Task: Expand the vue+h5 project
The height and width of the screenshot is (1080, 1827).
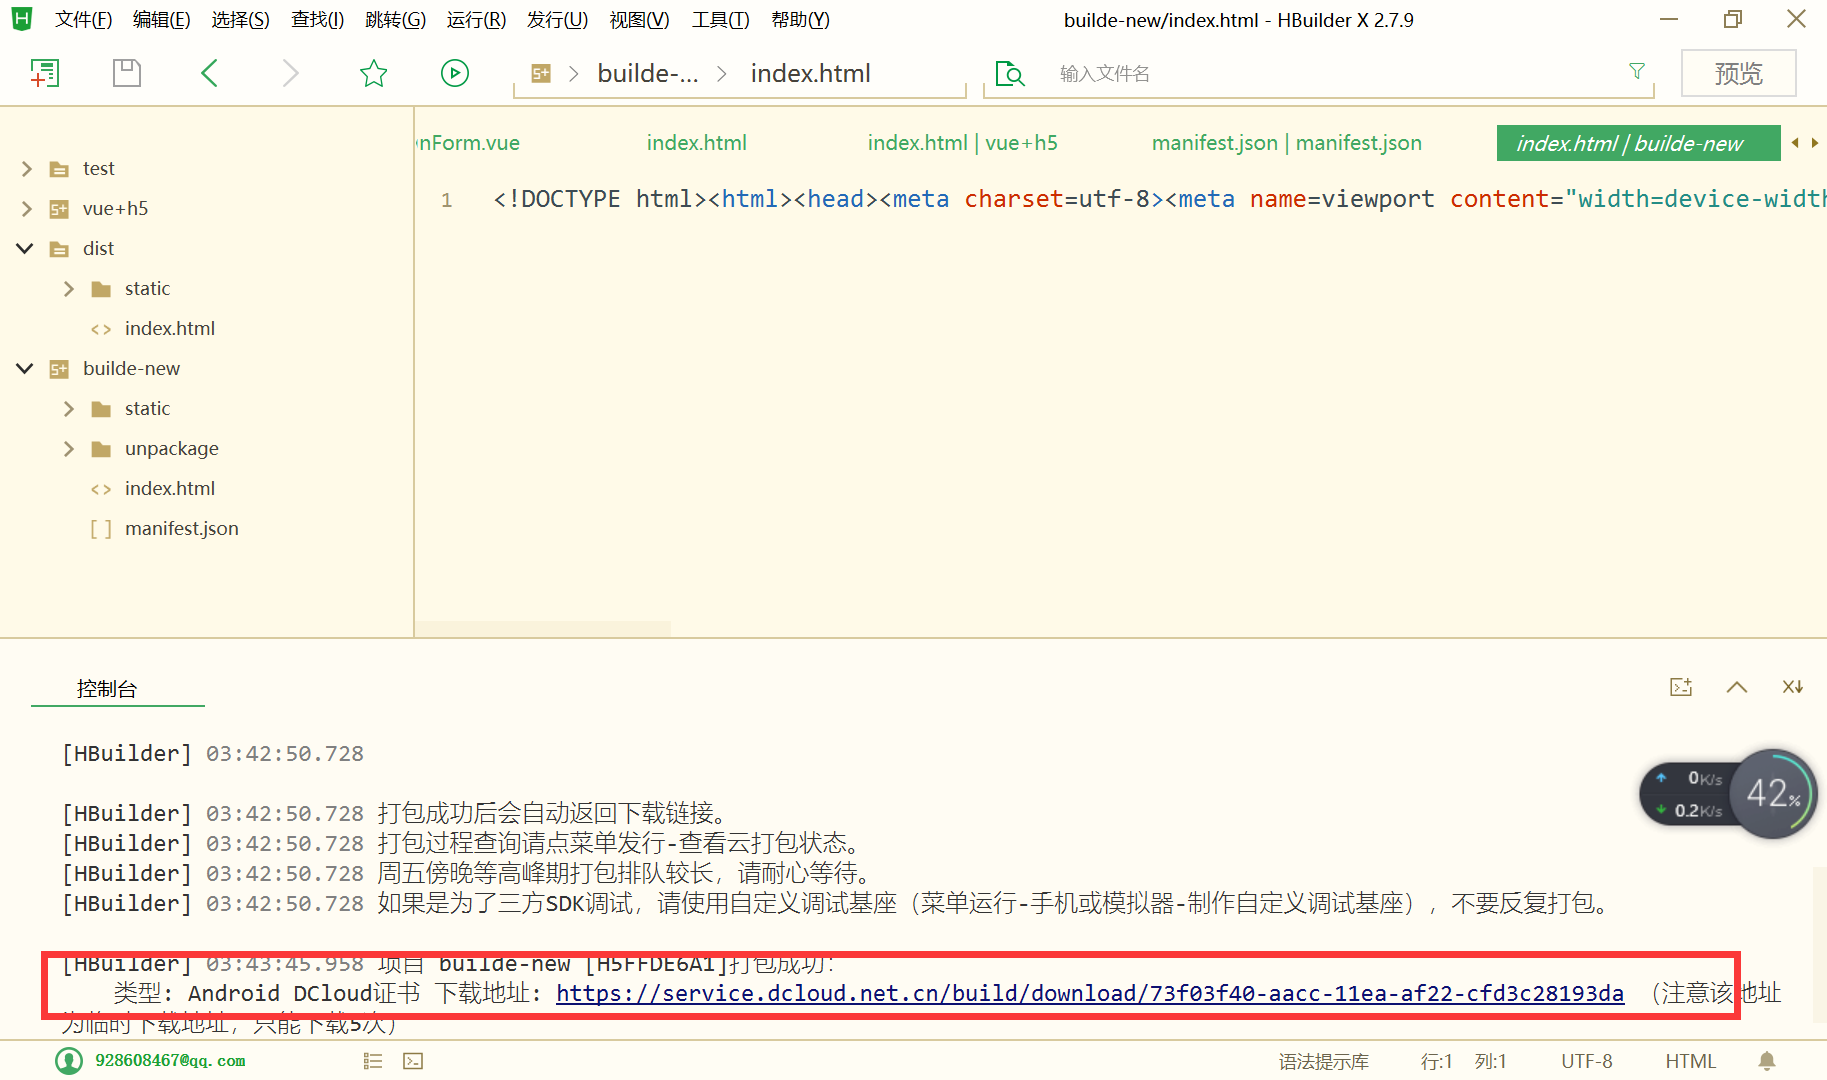Action: click(27, 209)
